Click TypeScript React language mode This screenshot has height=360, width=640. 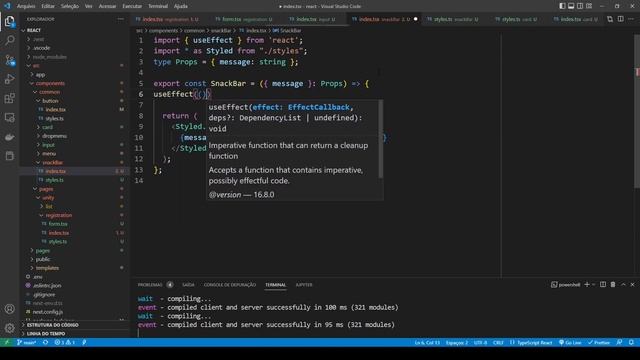point(531,342)
